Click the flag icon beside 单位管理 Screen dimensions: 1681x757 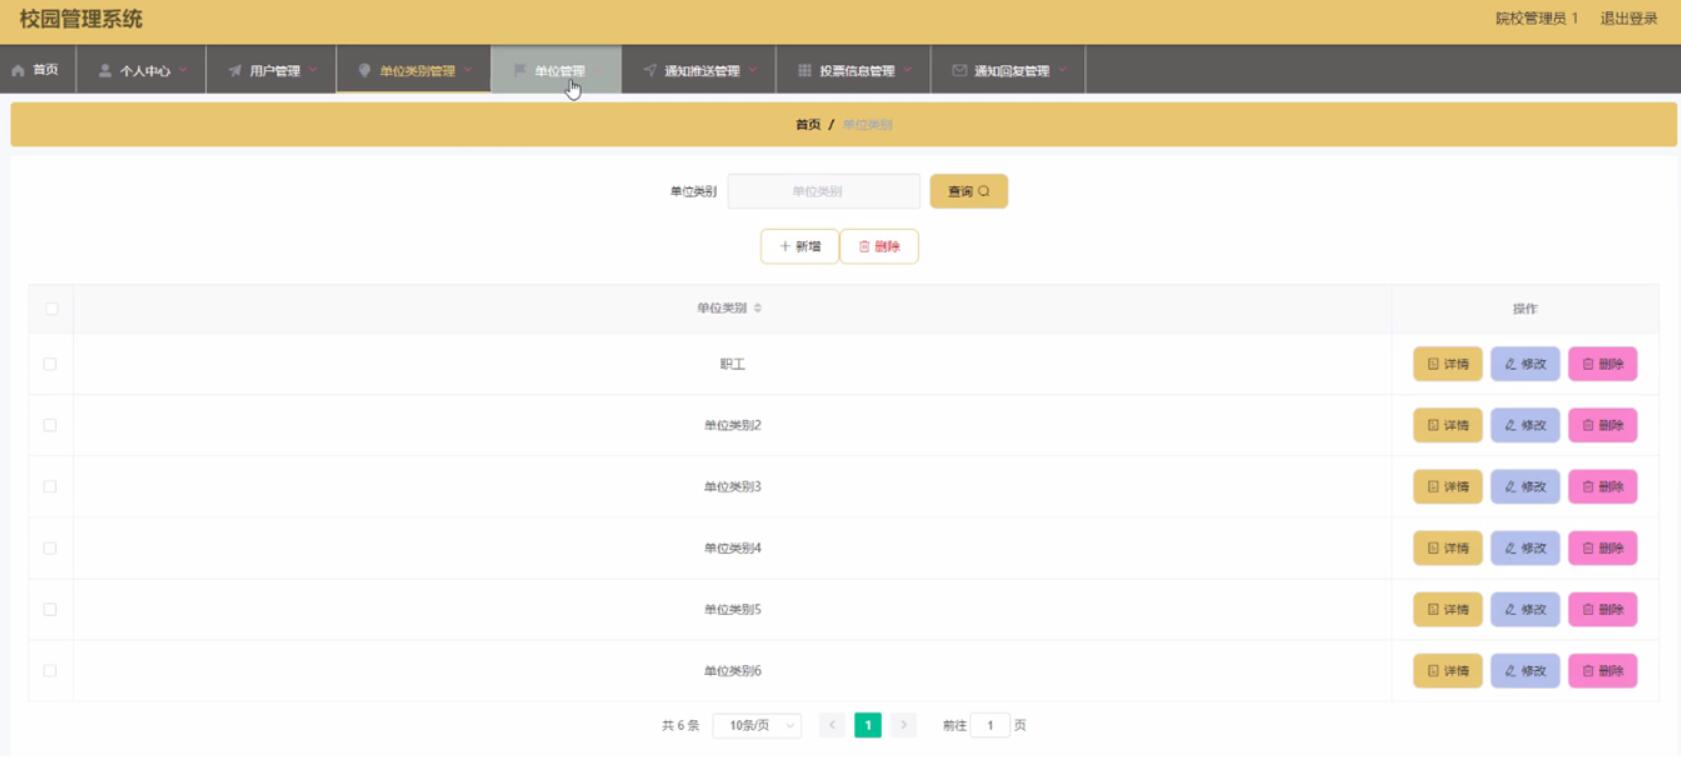519,70
